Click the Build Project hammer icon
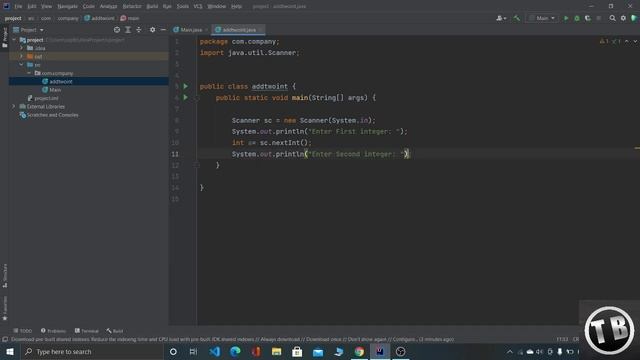This screenshot has height=360, width=640. tap(517, 18)
